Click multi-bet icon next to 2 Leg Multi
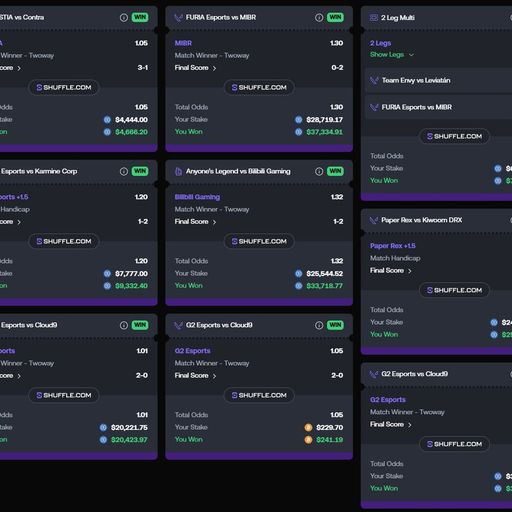This screenshot has width=512, height=512. click(x=374, y=18)
